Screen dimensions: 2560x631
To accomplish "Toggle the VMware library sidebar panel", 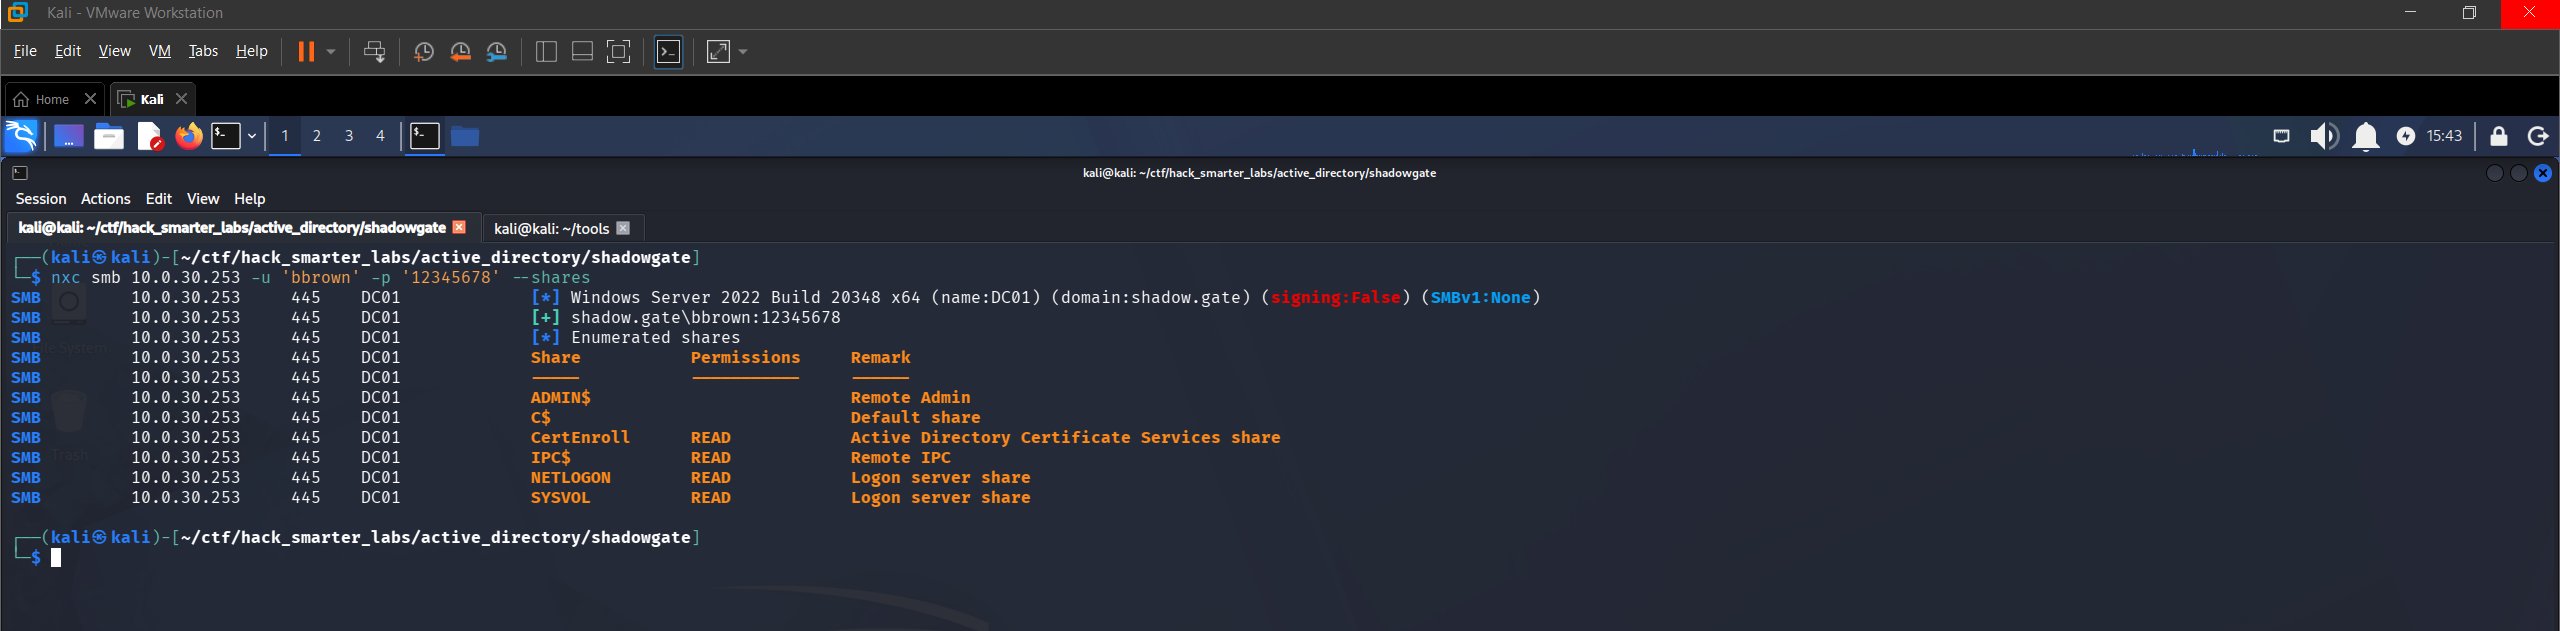I will 546,51.
